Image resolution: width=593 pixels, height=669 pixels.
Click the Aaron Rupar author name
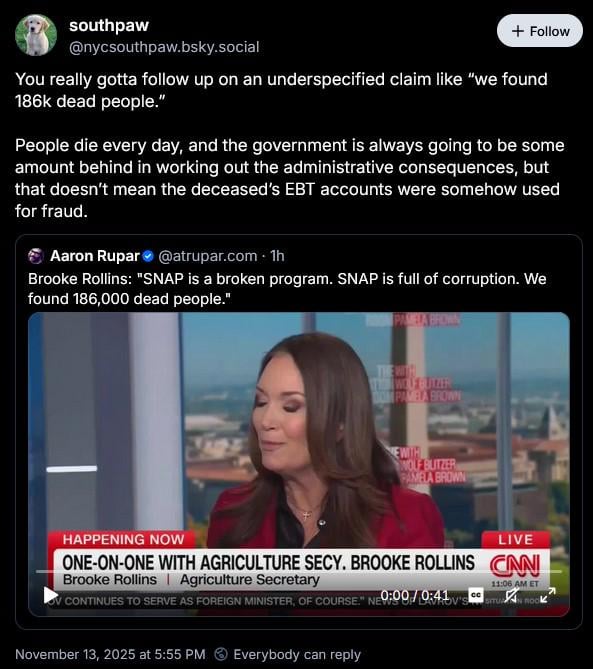tap(95, 256)
